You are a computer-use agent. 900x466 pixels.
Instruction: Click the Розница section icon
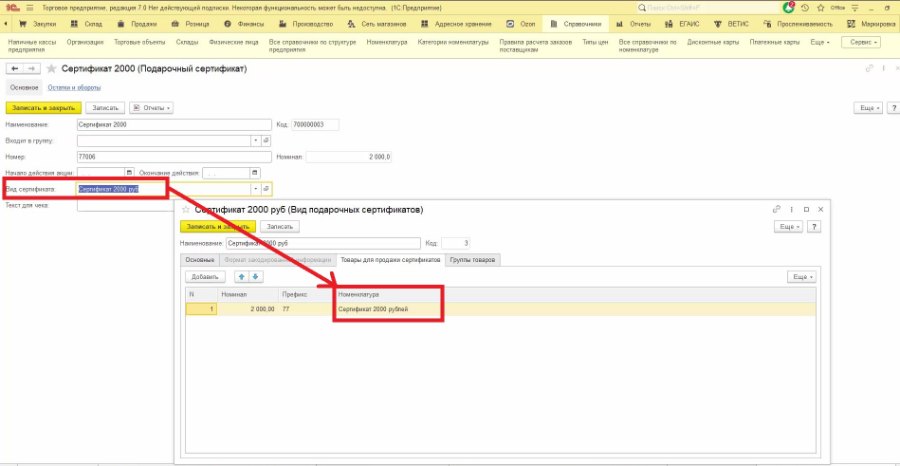pos(174,24)
